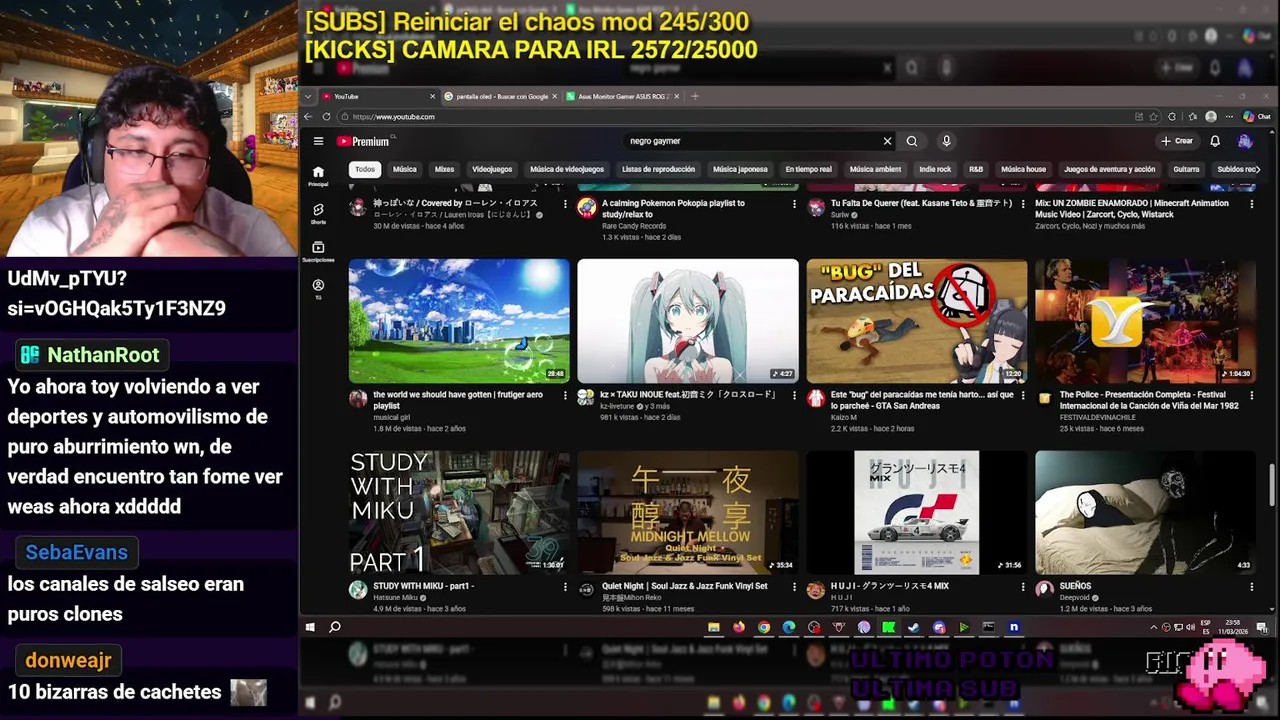Open the Hatsune Miku kz×TAKU INOUE thumbnail

pos(688,321)
